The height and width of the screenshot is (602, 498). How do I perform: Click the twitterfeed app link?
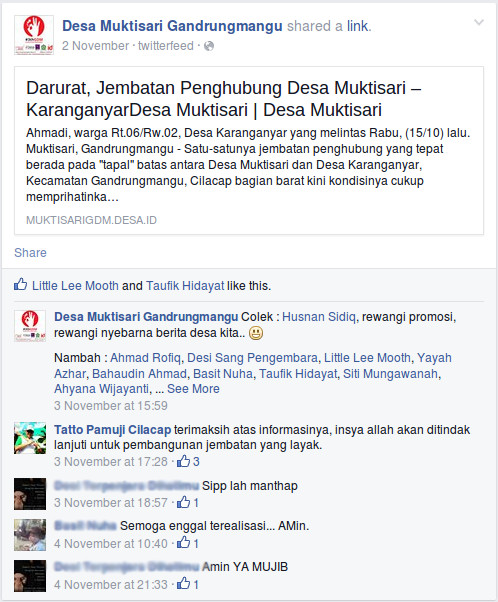point(166,46)
